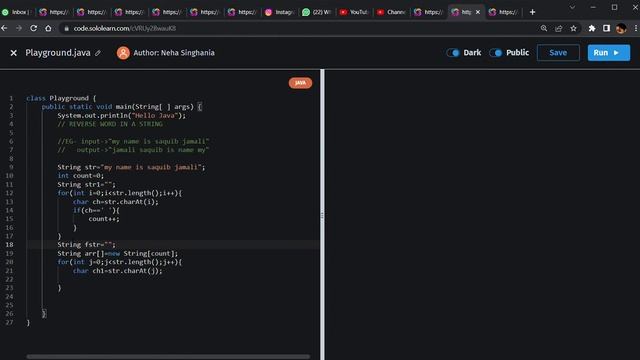Open browser home page

(48, 28)
